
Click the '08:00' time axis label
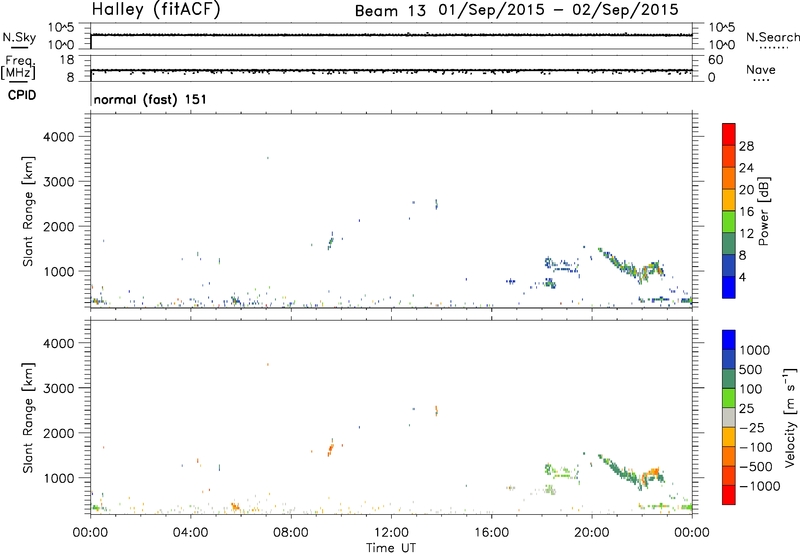pos(291,533)
